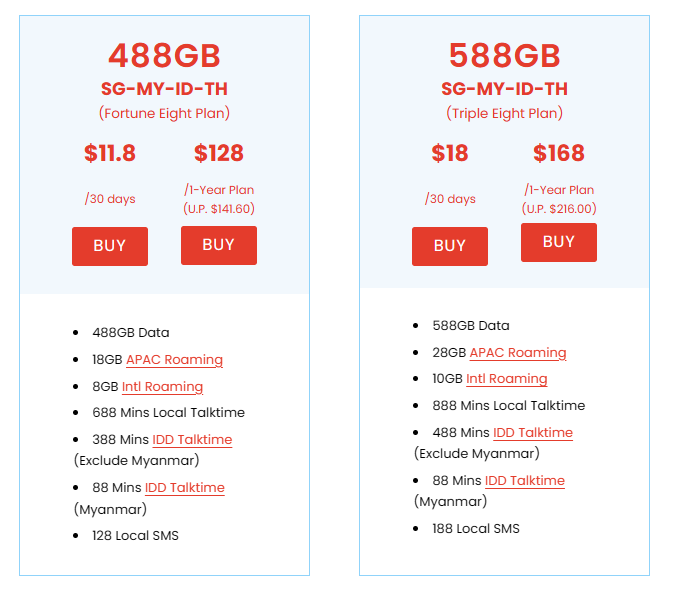Open IDD Talktime link for 488 Mins
The height and width of the screenshot is (590, 674).
(533, 433)
